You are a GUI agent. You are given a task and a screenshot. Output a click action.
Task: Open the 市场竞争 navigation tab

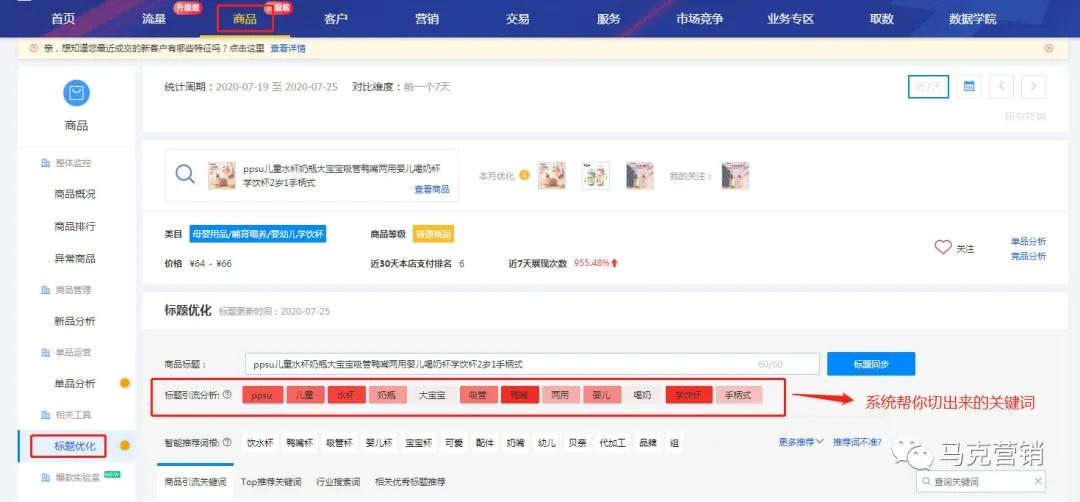(x=699, y=19)
